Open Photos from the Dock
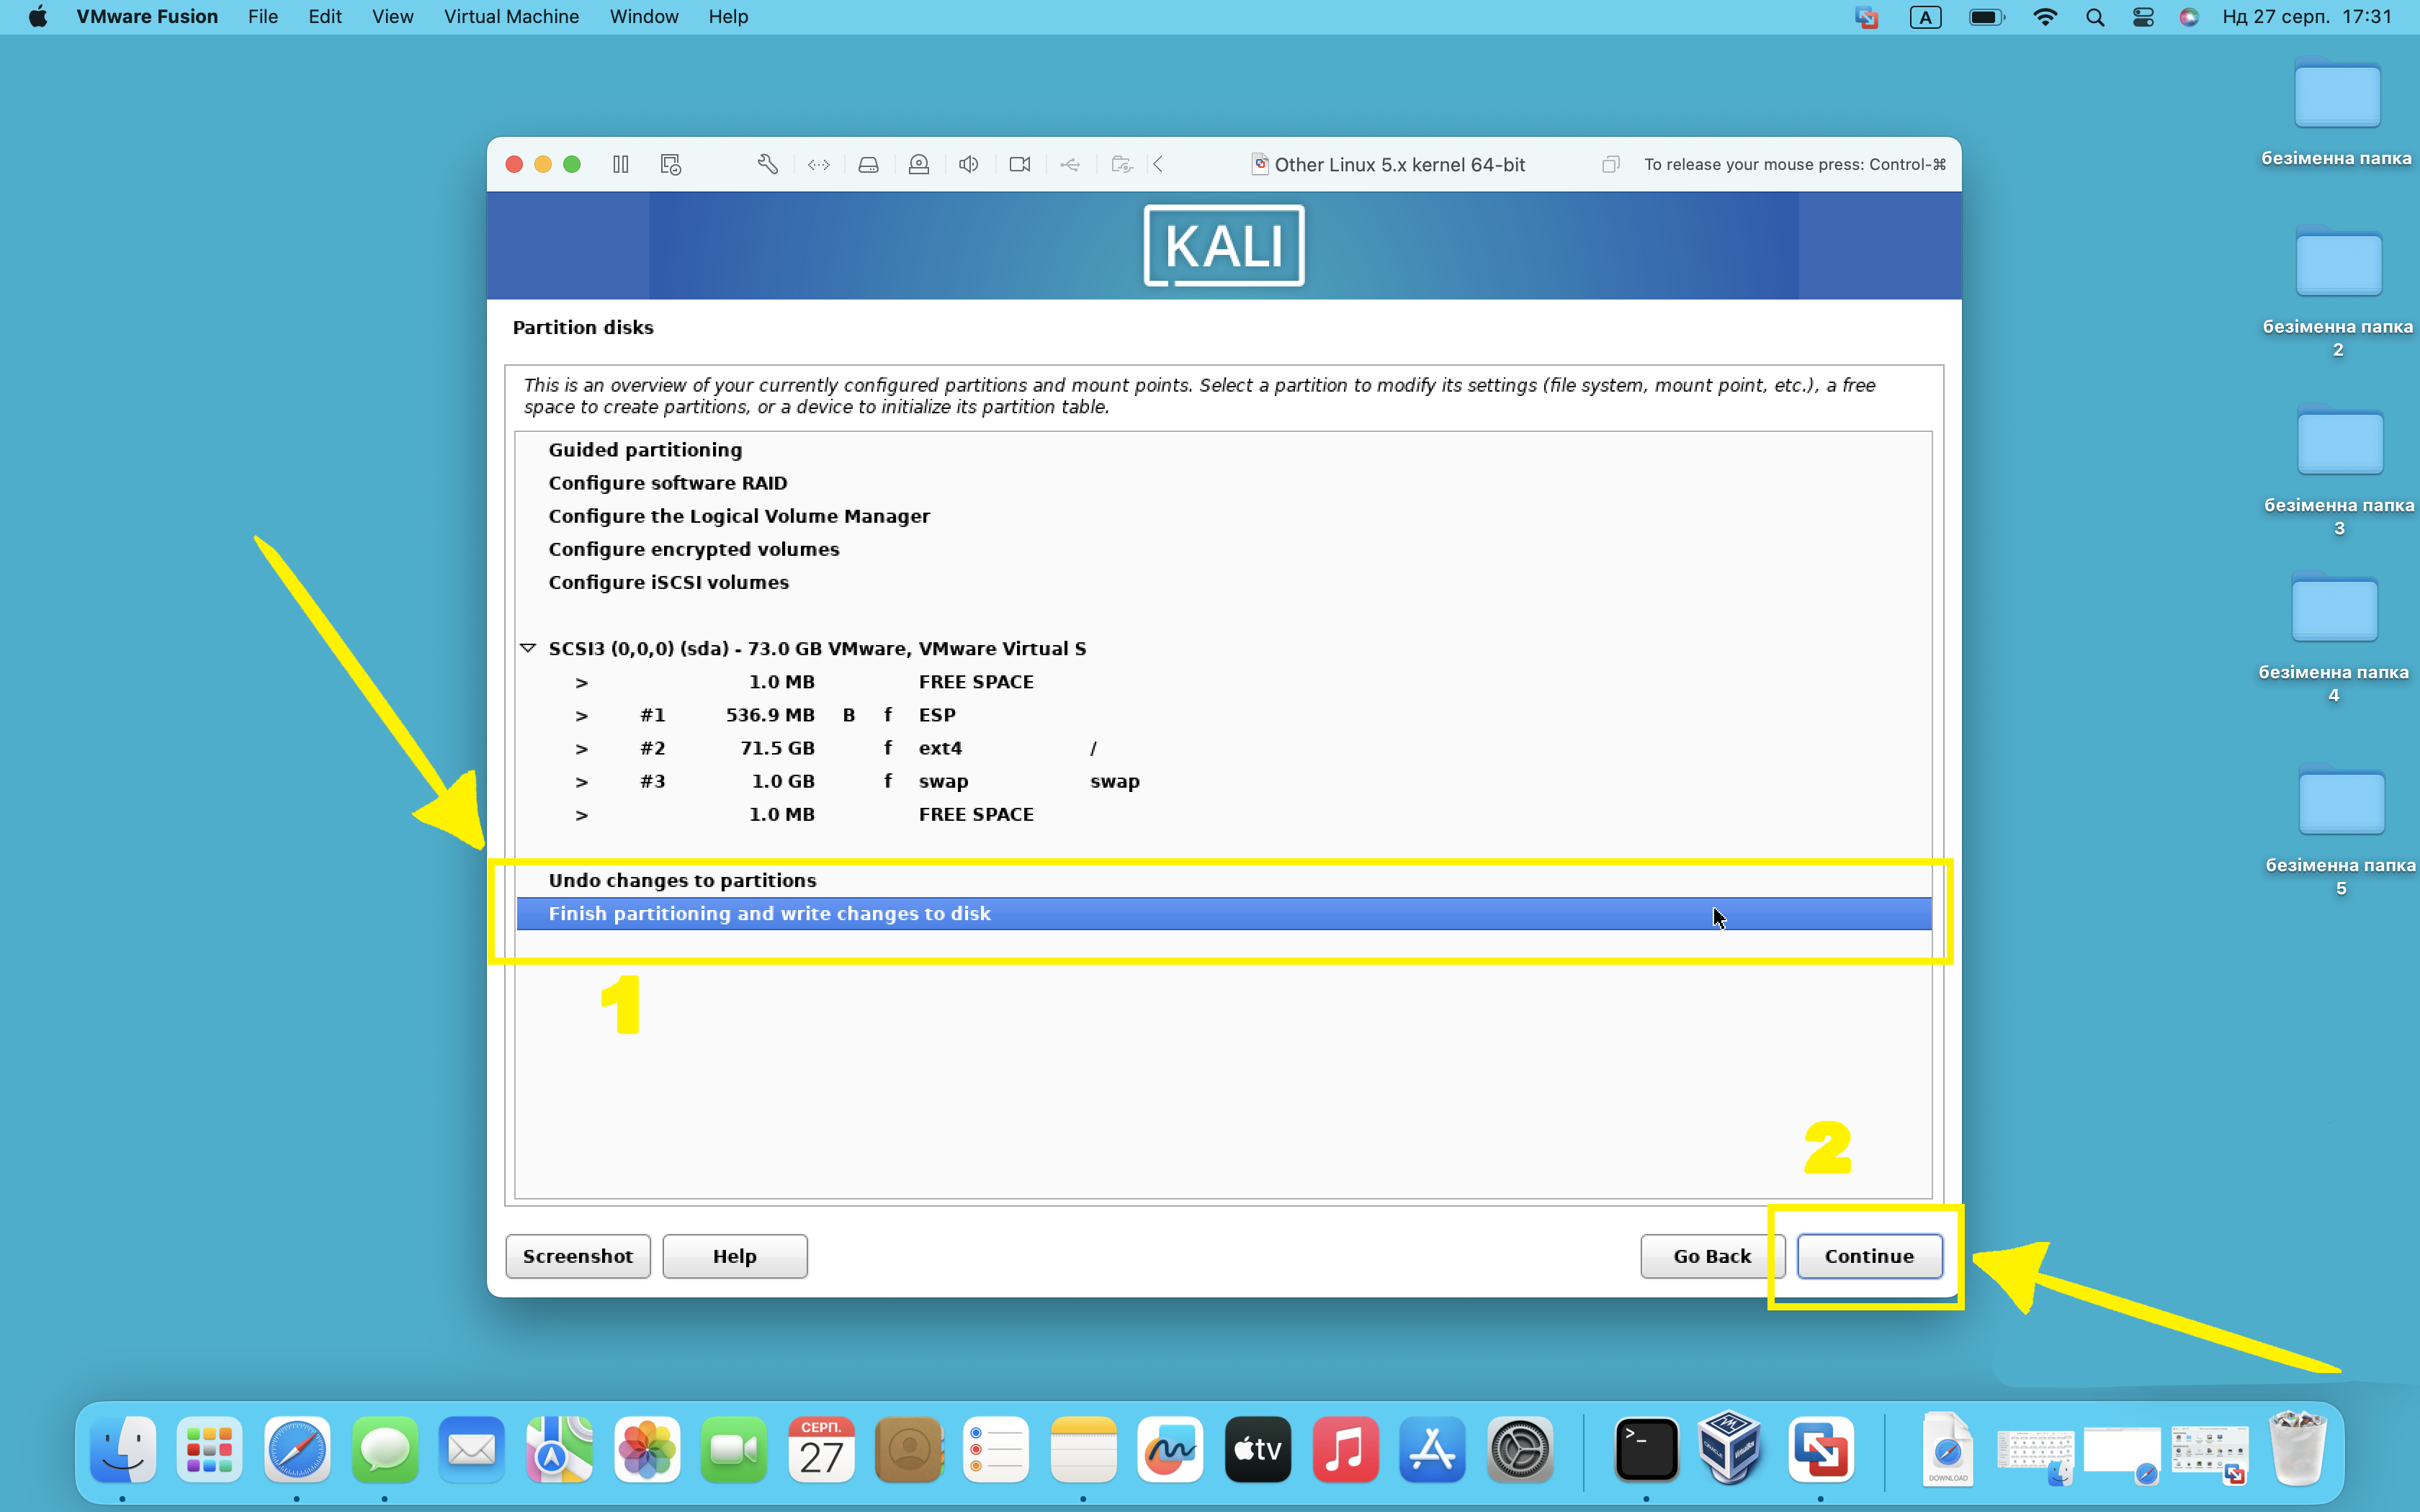The image size is (2420, 1512). point(647,1449)
